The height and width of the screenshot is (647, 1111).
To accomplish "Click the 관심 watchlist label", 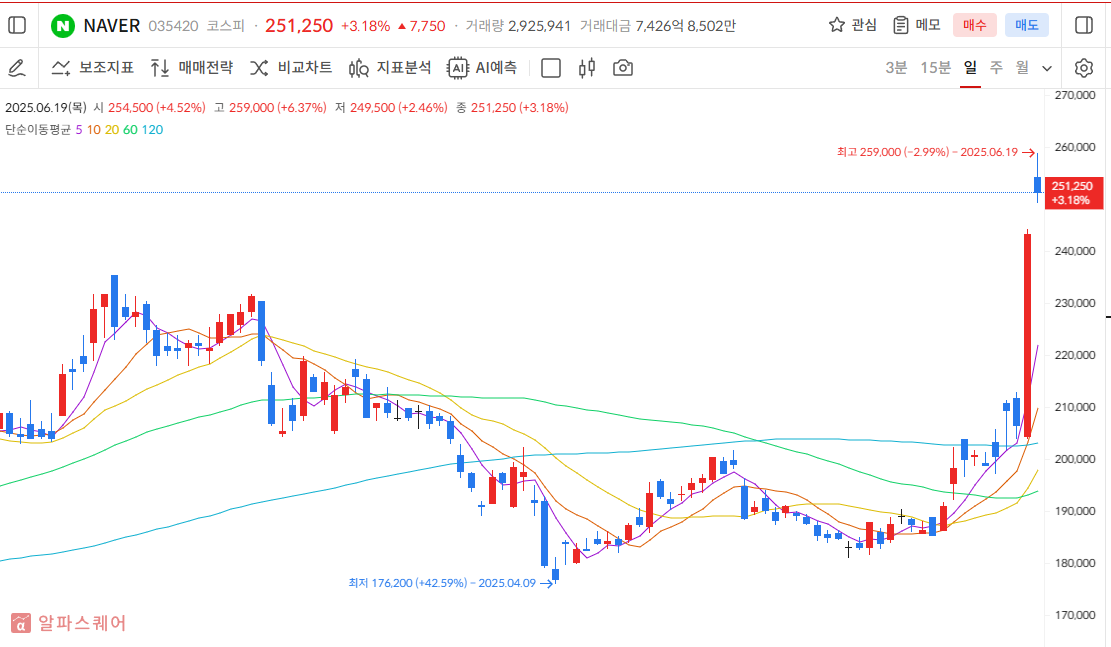I will pyautogui.click(x=864, y=26).
